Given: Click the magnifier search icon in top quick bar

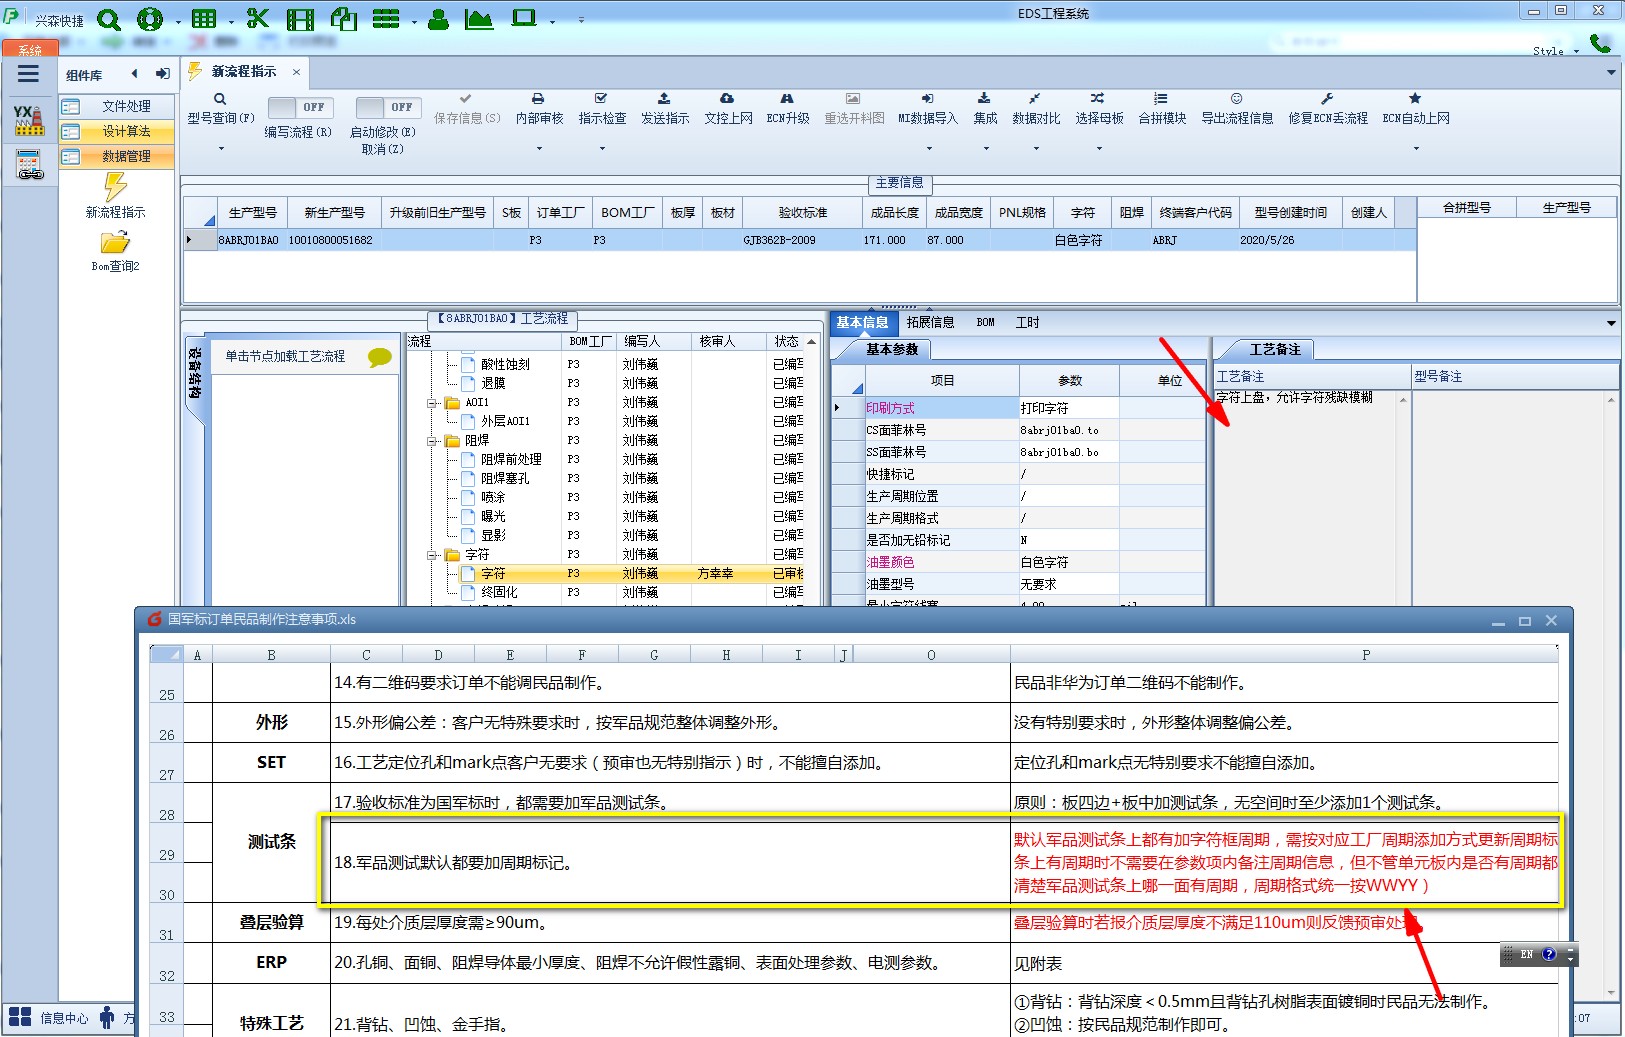Looking at the screenshot, I should coord(109,19).
